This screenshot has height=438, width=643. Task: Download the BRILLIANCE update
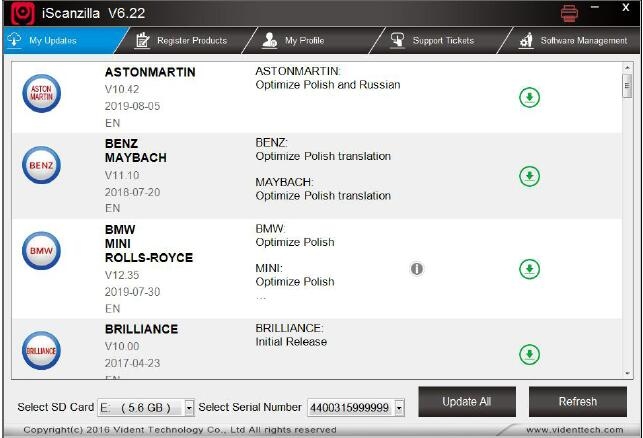[x=529, y=354]
